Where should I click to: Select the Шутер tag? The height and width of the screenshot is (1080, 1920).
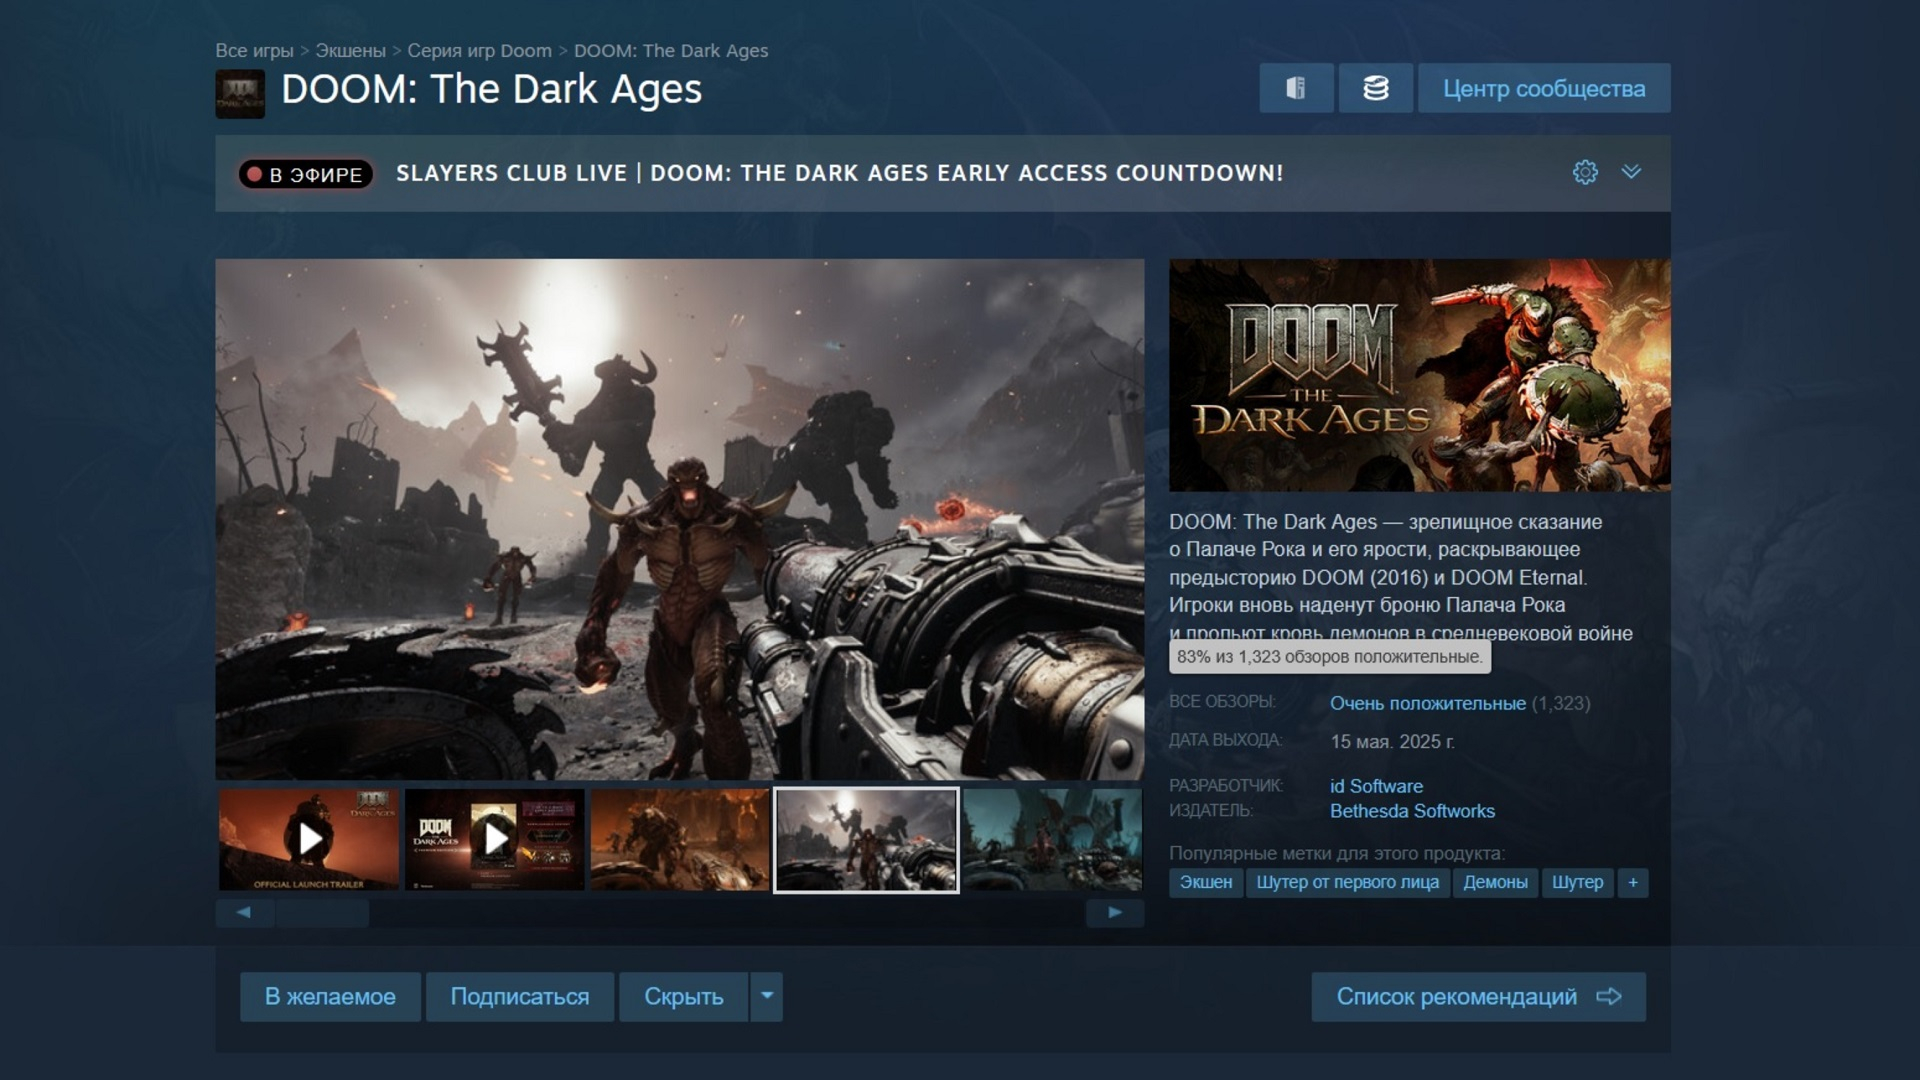1577,882
